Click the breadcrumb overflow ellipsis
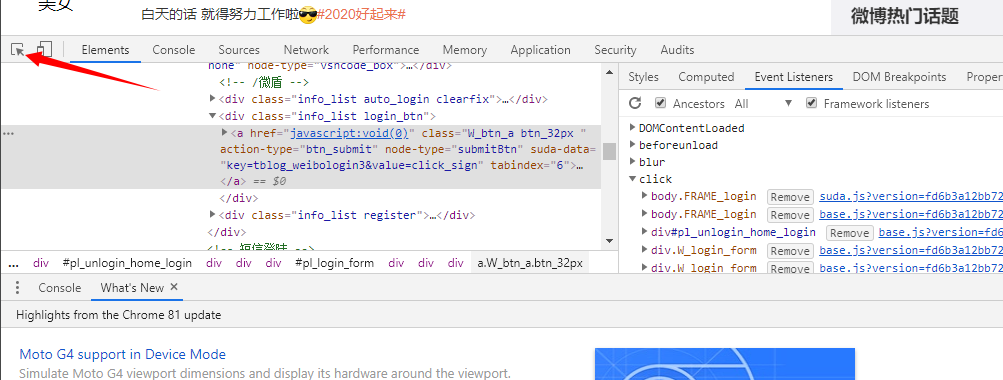Screen dimensions: 1003x380 tap(13, 263)
